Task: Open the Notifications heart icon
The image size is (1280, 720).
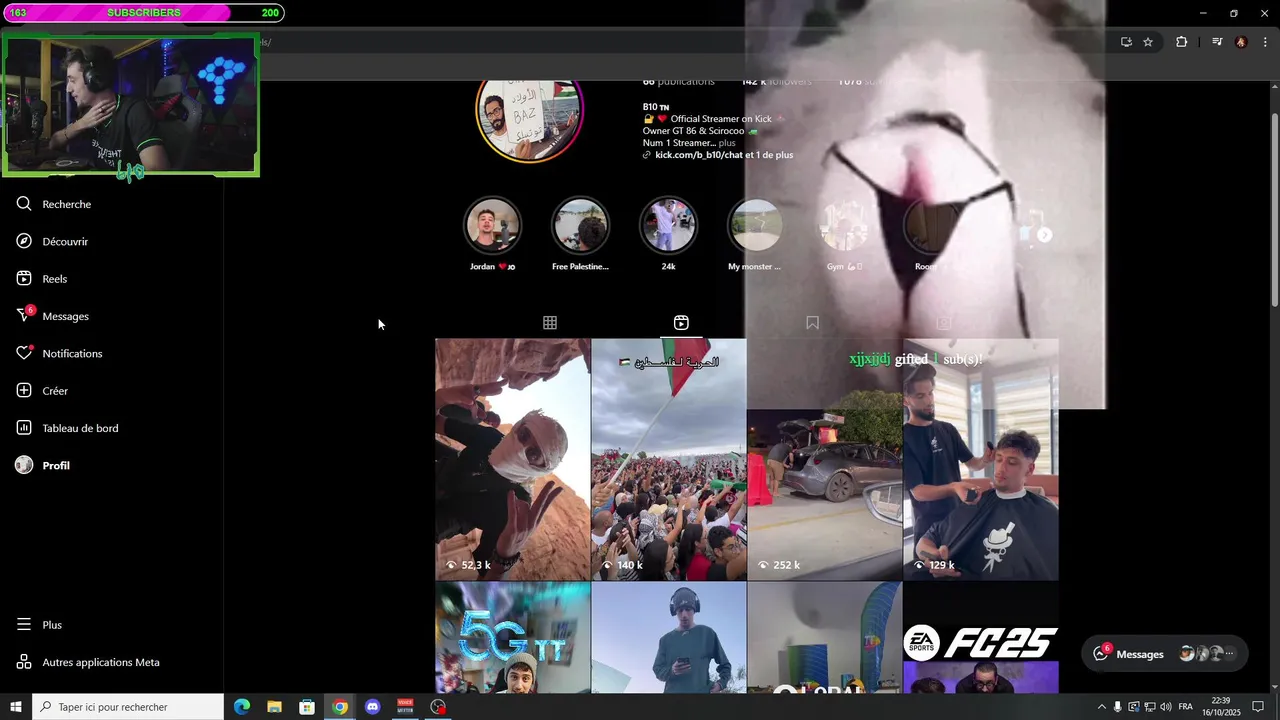Action: click(x=24, y=353)
